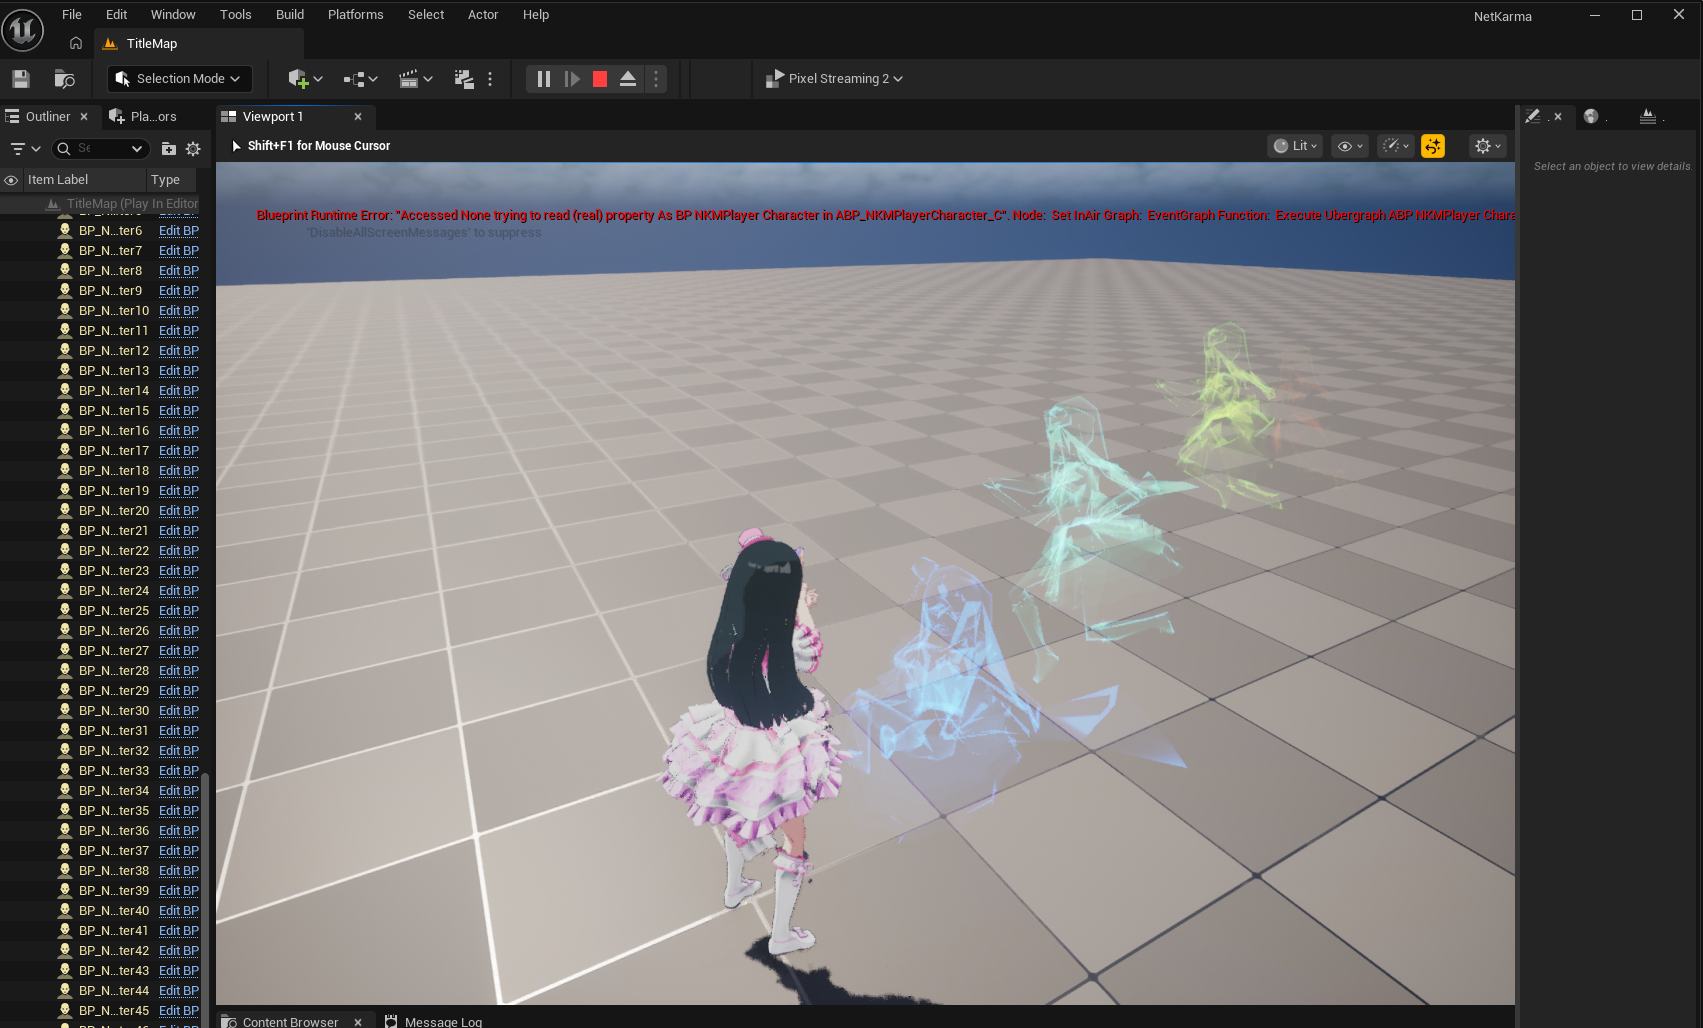Click the cinematics clapperboard icon
1703x1028 pixels.
[x=408, y=79]
